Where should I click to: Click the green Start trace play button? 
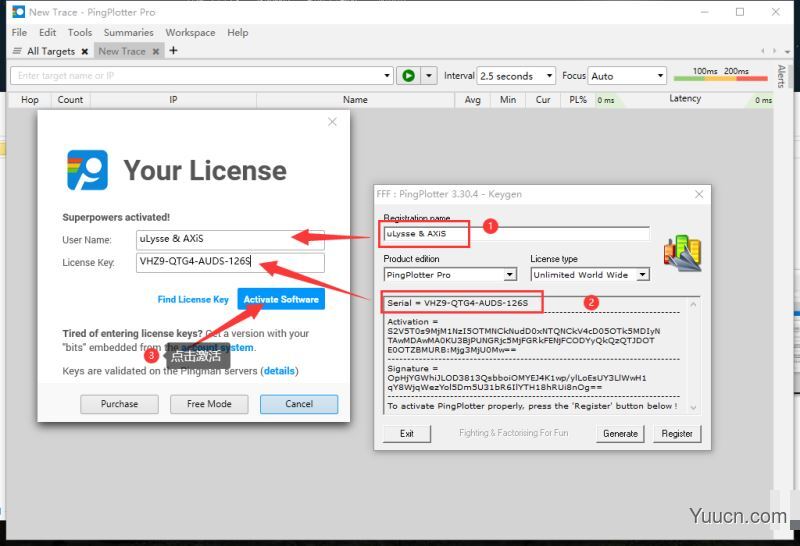[408, 76]
